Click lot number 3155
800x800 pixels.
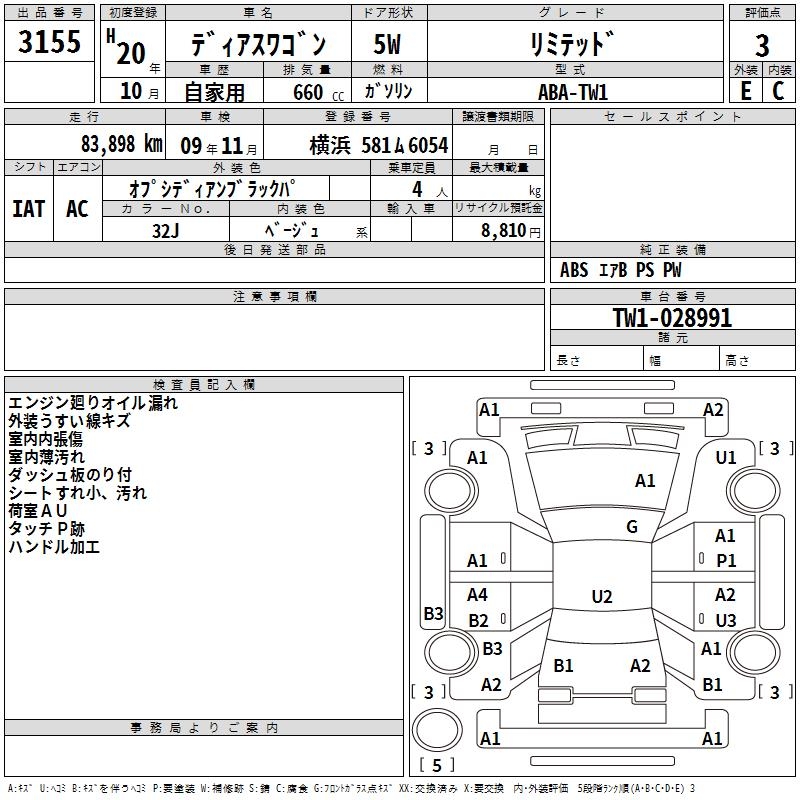point(50,43)
